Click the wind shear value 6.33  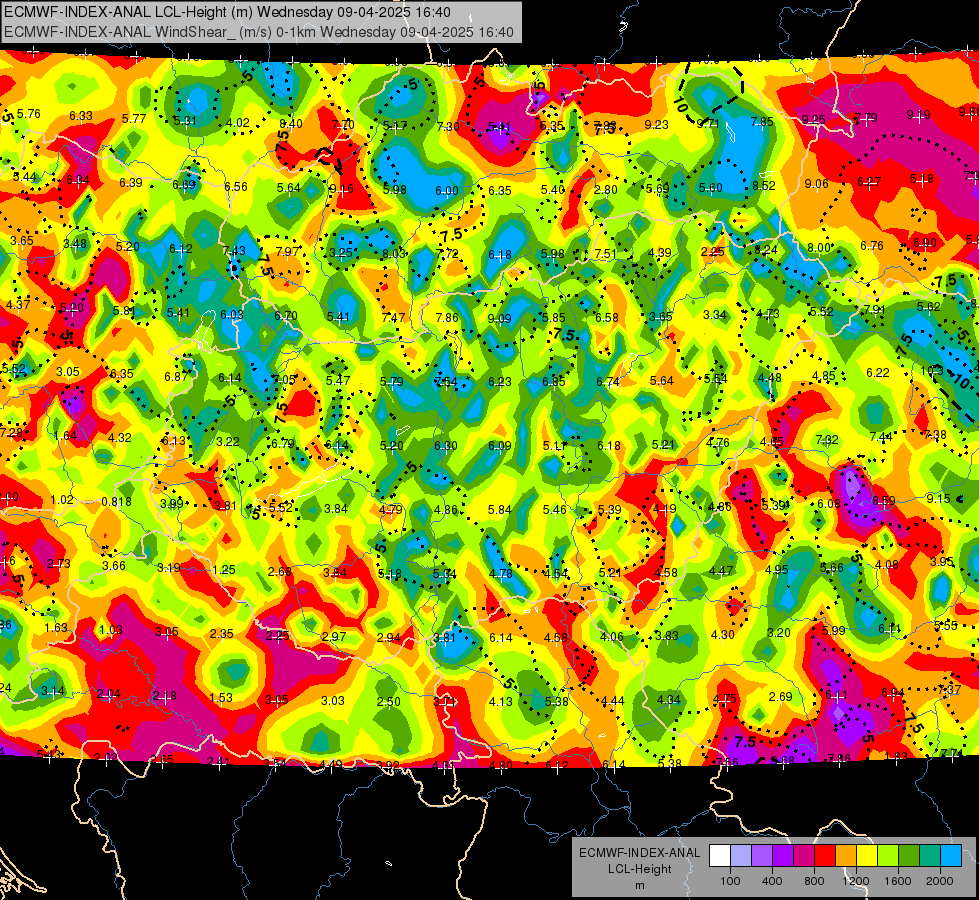coord(81,116)
